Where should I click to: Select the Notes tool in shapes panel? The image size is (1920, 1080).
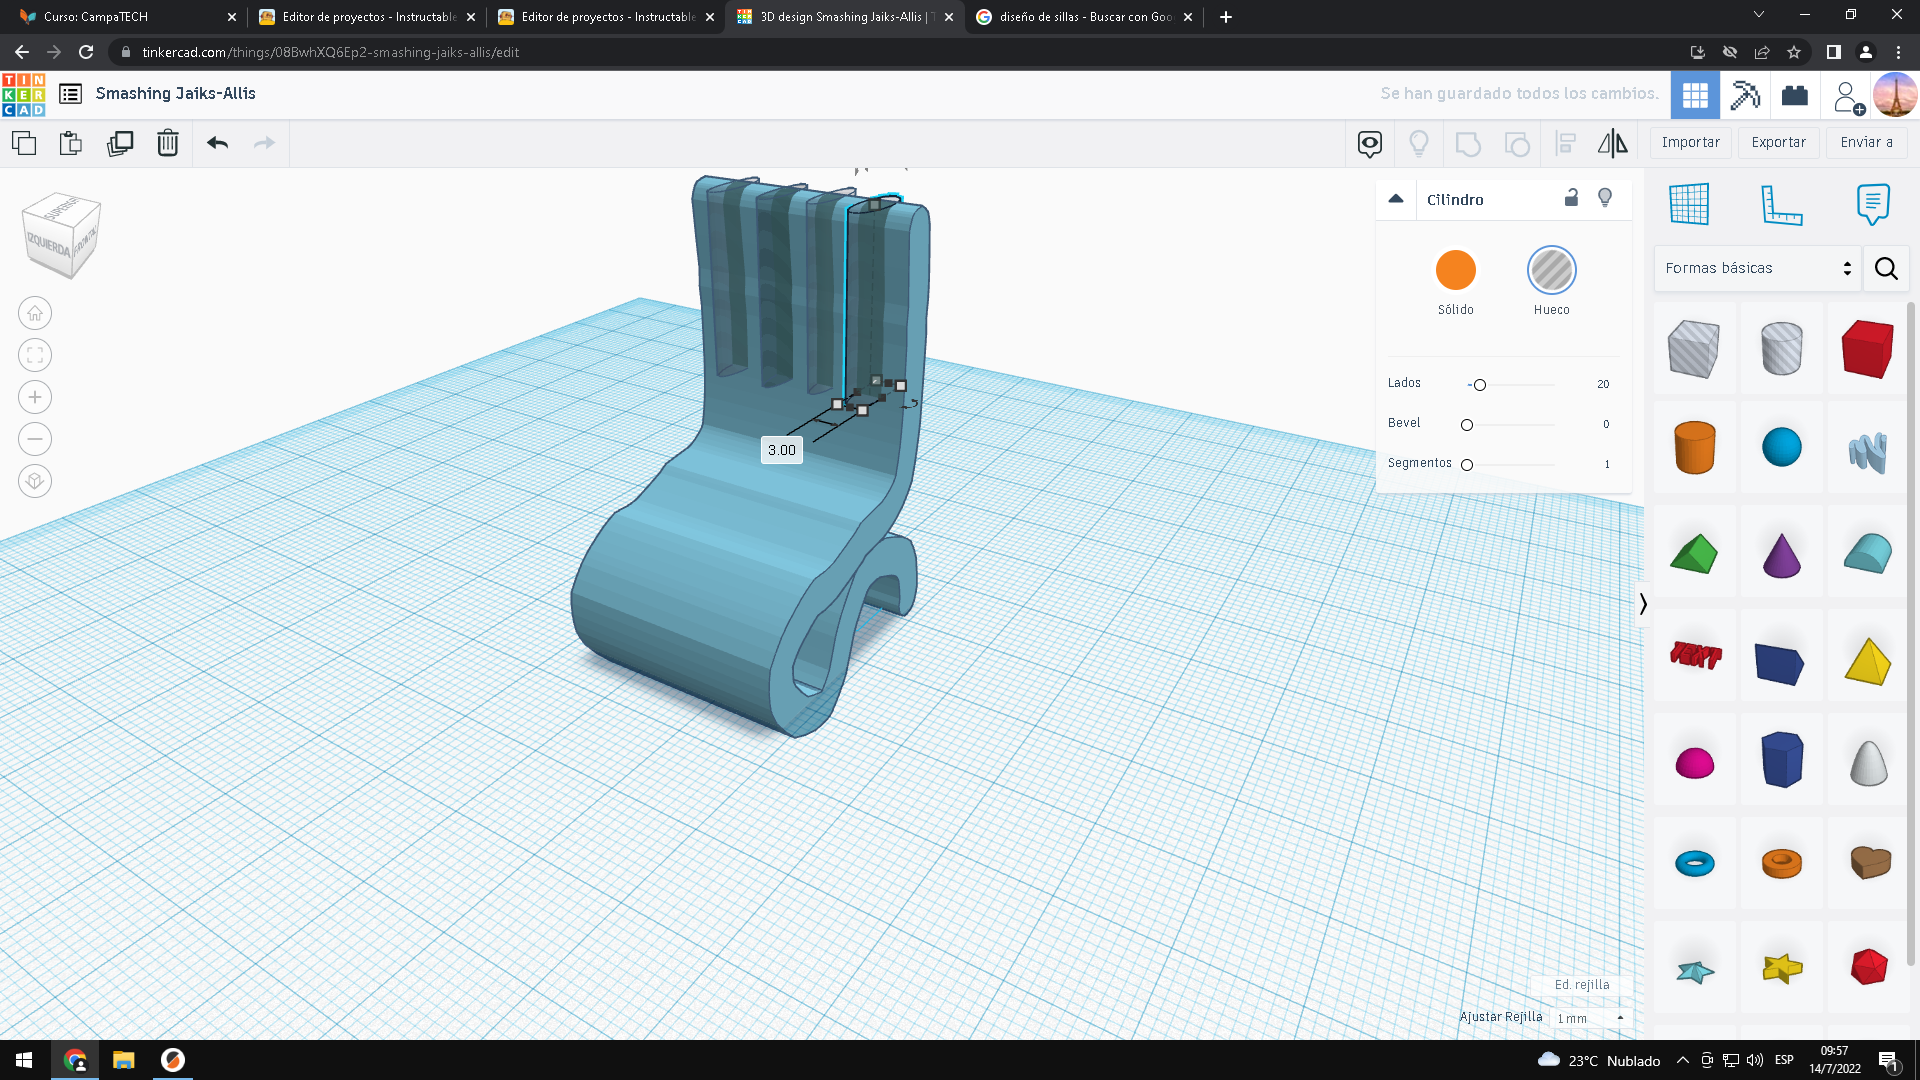[1873, 205]
